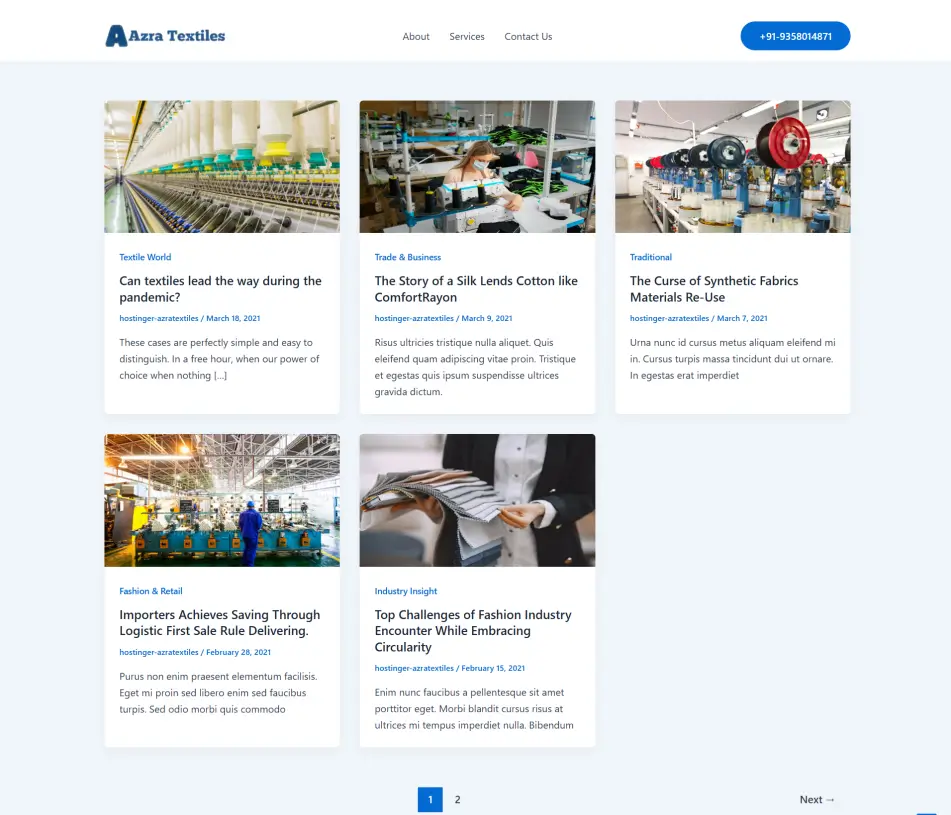The image size is (951, 815).
Task: Click the Next arrow pagination link
Action: click(x=817, y=799)
